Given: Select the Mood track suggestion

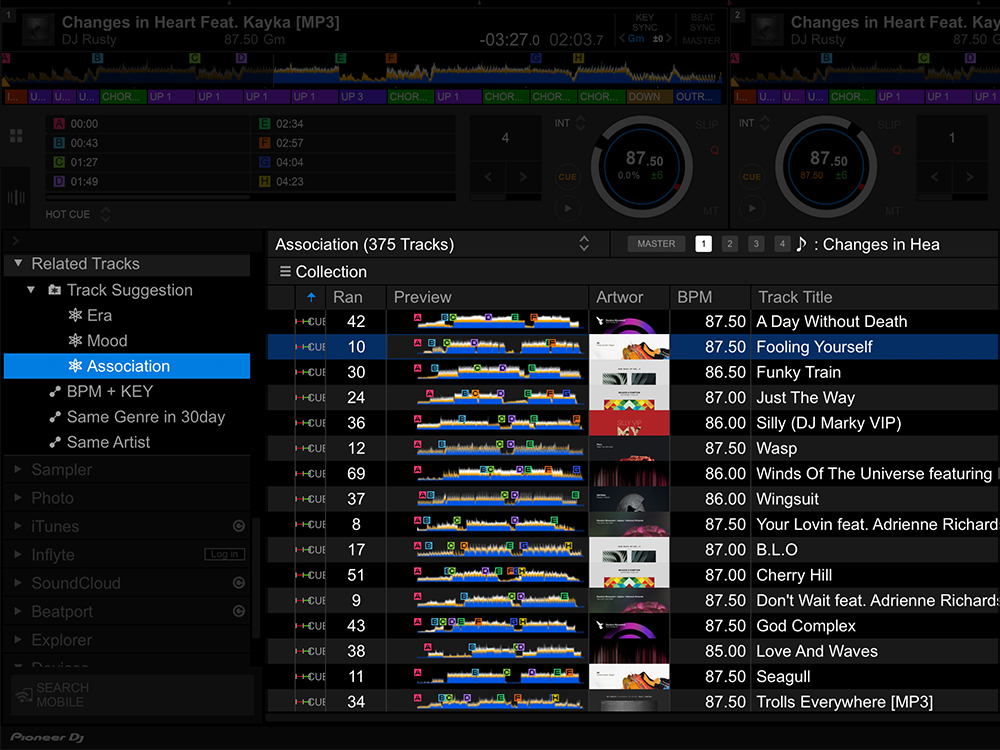Looking at the screenshot, I should pos(107,341).
